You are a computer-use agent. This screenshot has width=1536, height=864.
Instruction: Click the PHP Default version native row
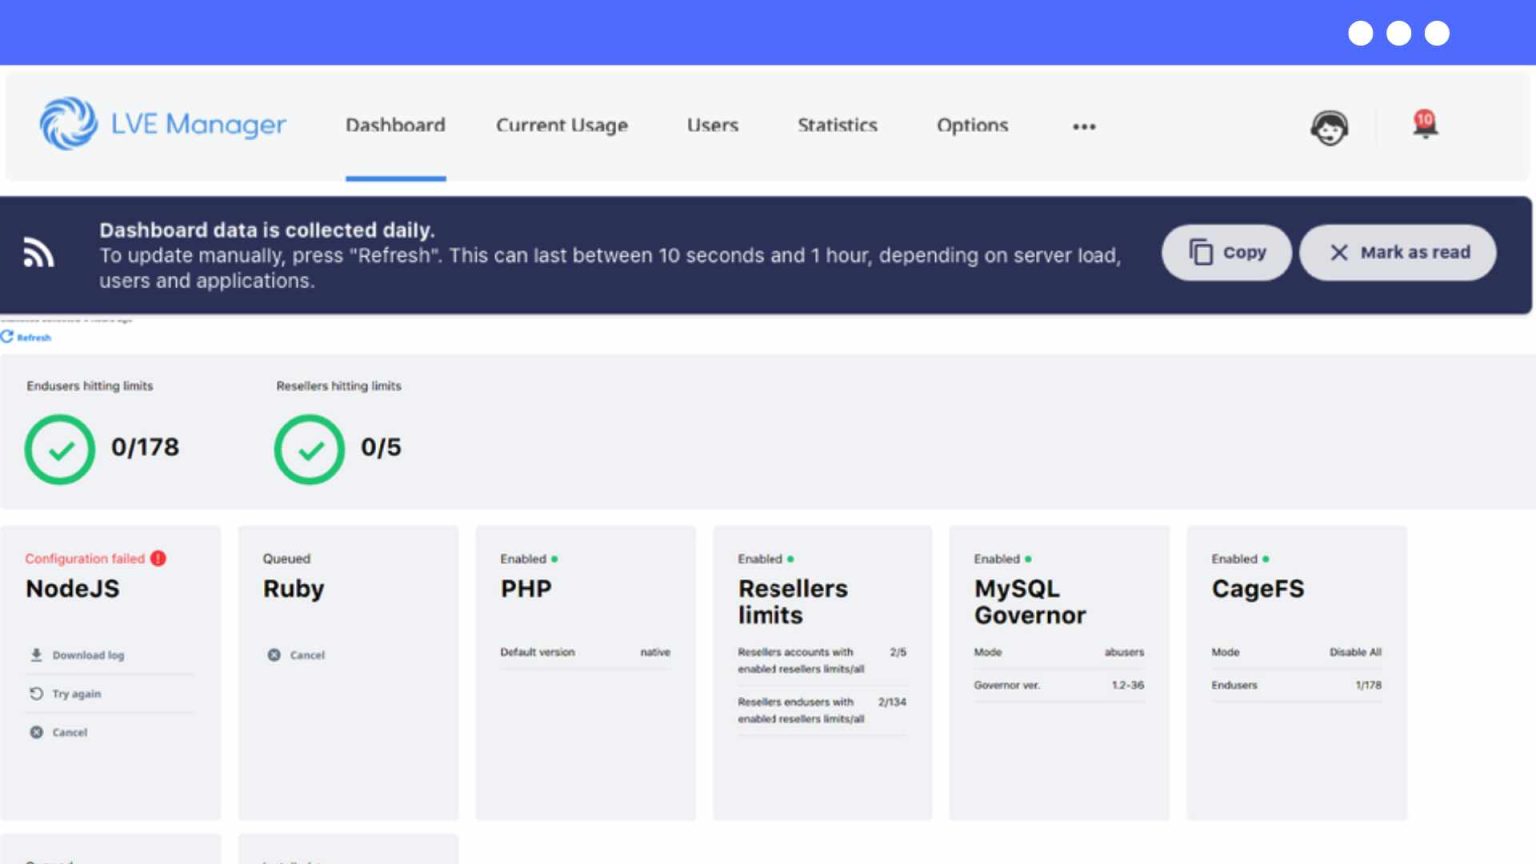click(585, 652)
